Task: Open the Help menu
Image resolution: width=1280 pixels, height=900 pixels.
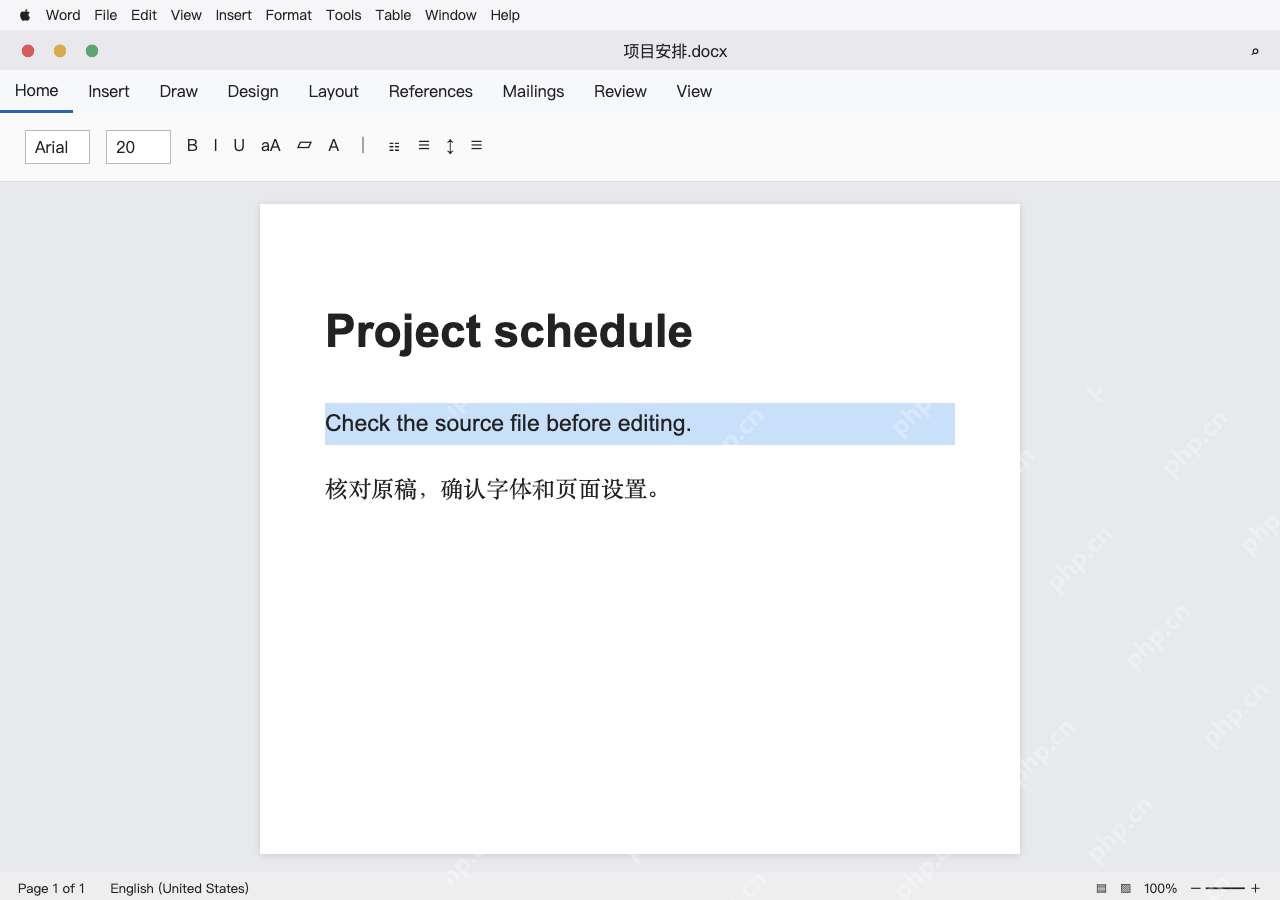Action: [505, 15]
